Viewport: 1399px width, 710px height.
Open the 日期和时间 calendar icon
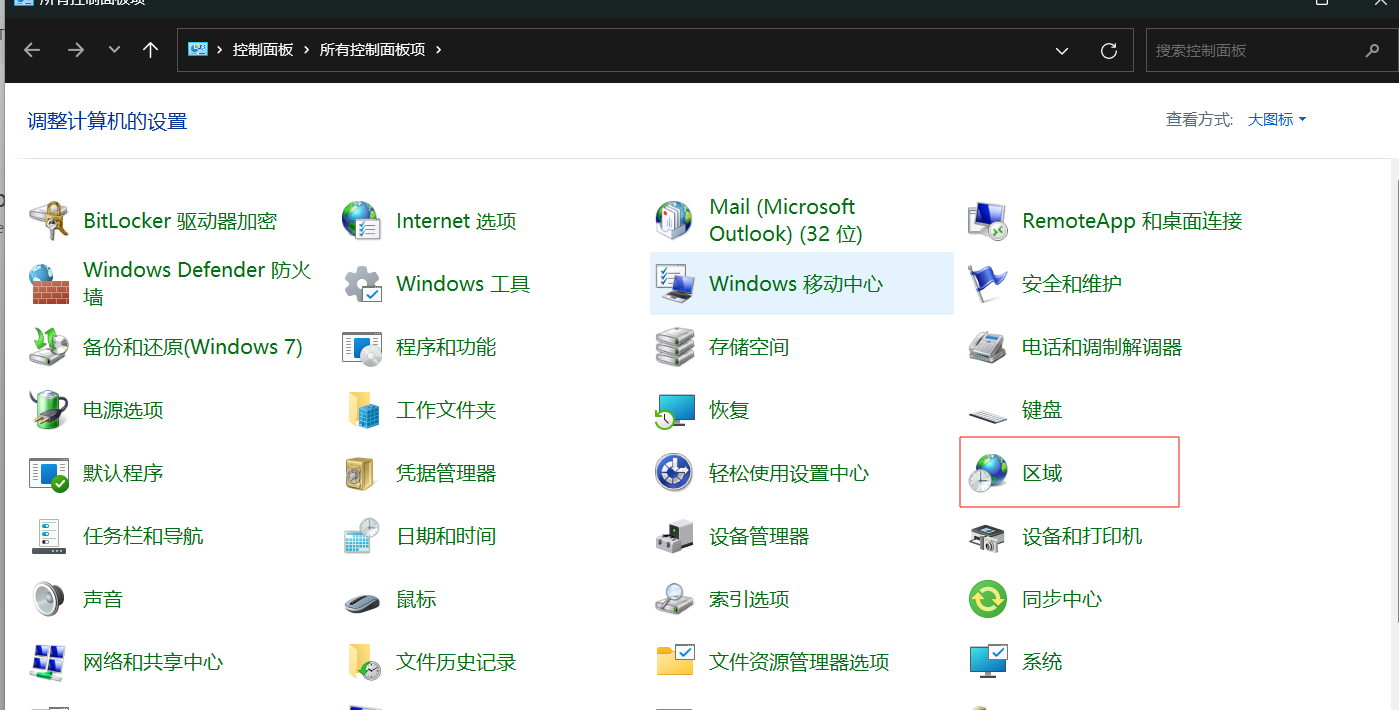click(x=361, y=536)
